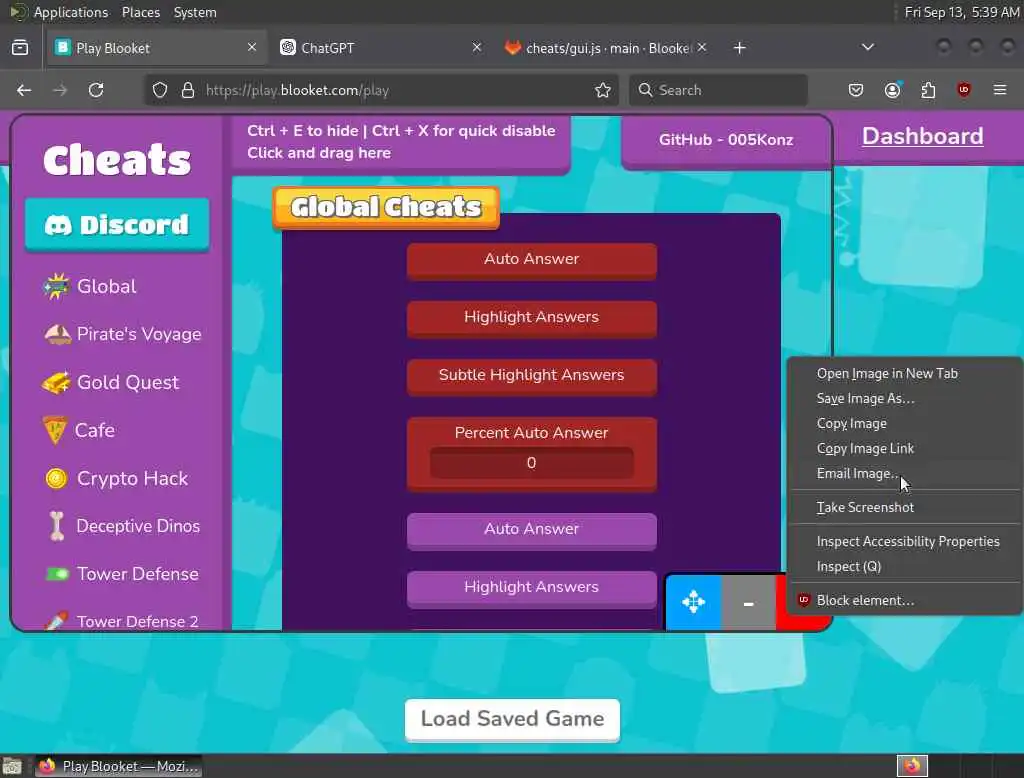Open Tower Defense 2 cheats
This screenshot has width=1024, height=778.
[121, 621]
